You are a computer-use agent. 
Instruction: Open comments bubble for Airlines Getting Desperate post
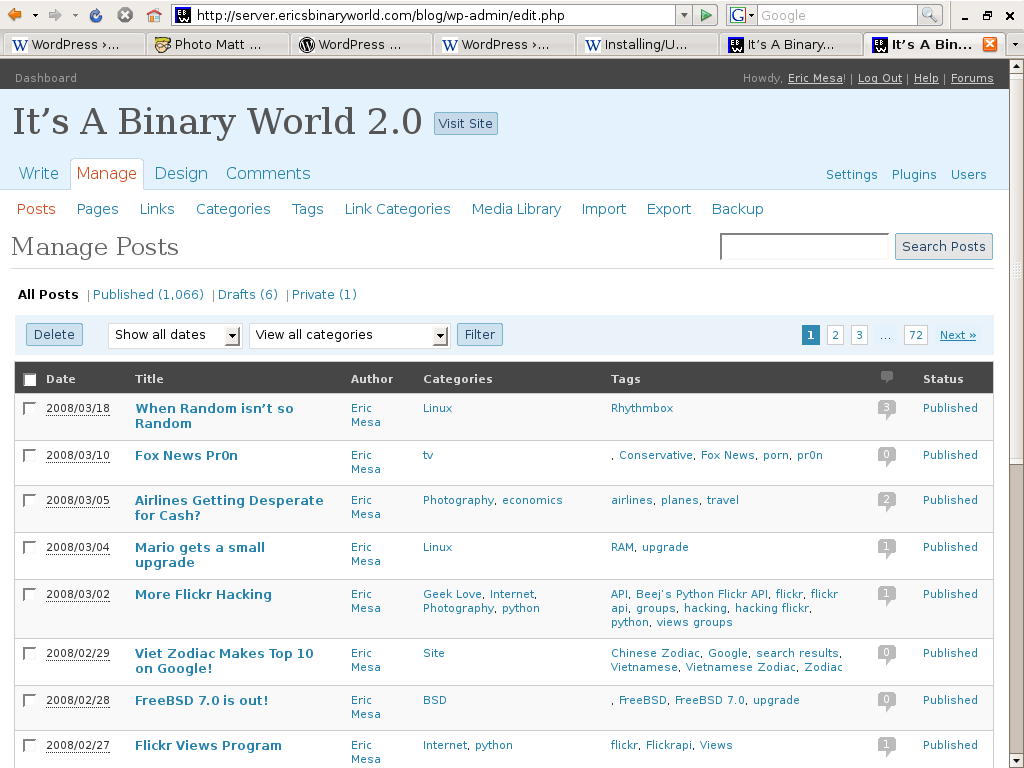point(886,501)
